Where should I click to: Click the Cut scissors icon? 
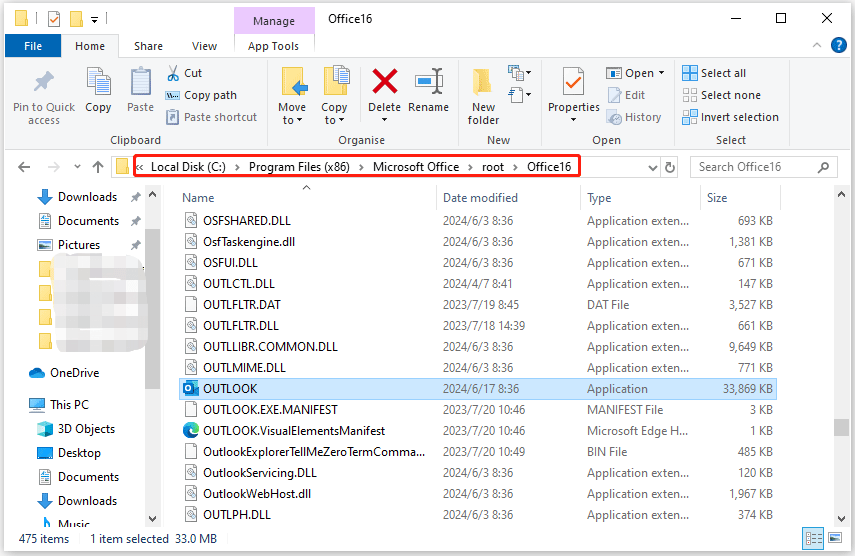[172, 73]
